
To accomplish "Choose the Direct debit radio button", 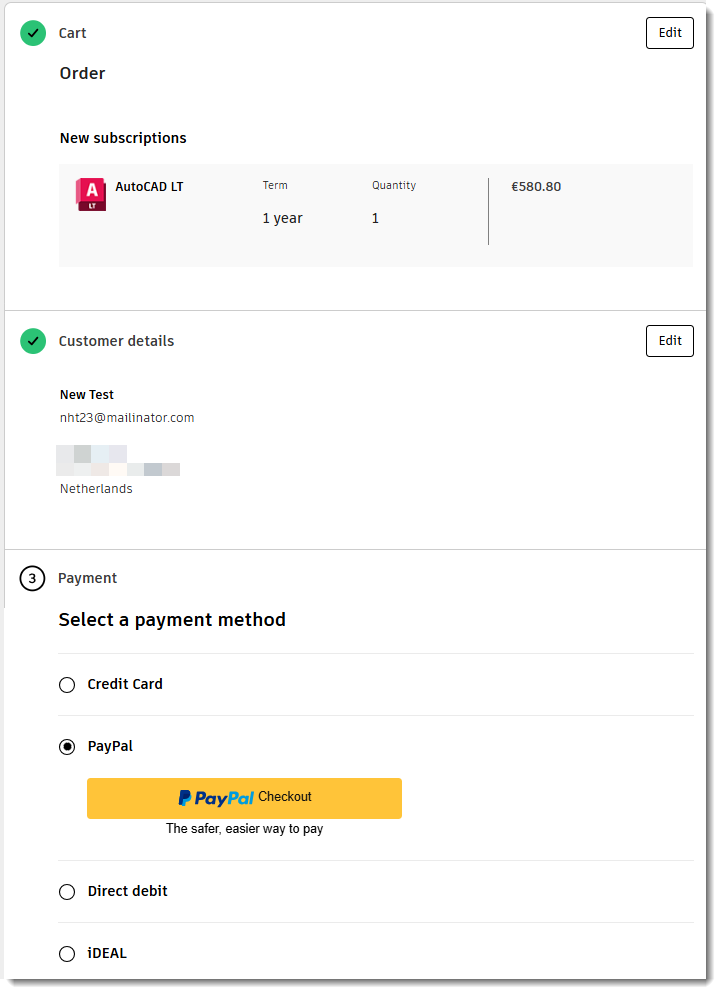I will tap(67, 892).
